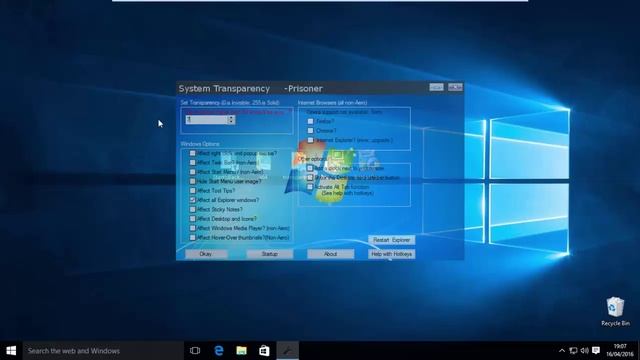640x360 pixels.
Task: Enable the Firefox checkbox
Action: 310,121
